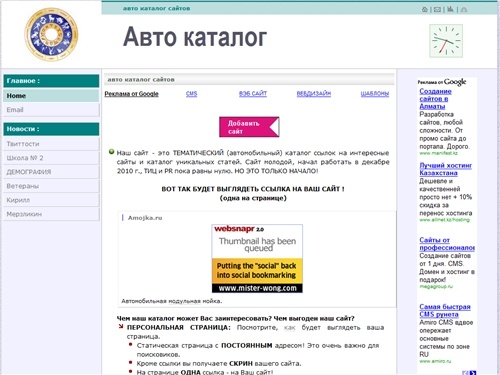This screenshot has height=375, width=500.
Task: Open Самая быстрая CMS рунета ad
Action: click(x=445, y=310)
